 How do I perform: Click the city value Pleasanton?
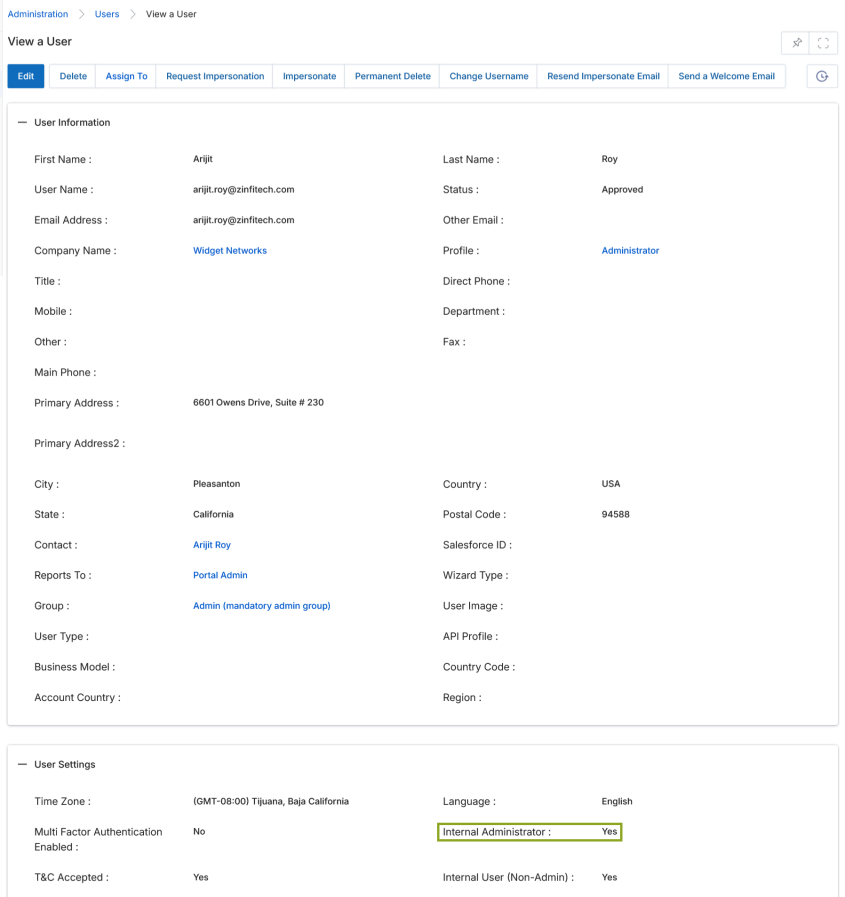pos(216,484)
